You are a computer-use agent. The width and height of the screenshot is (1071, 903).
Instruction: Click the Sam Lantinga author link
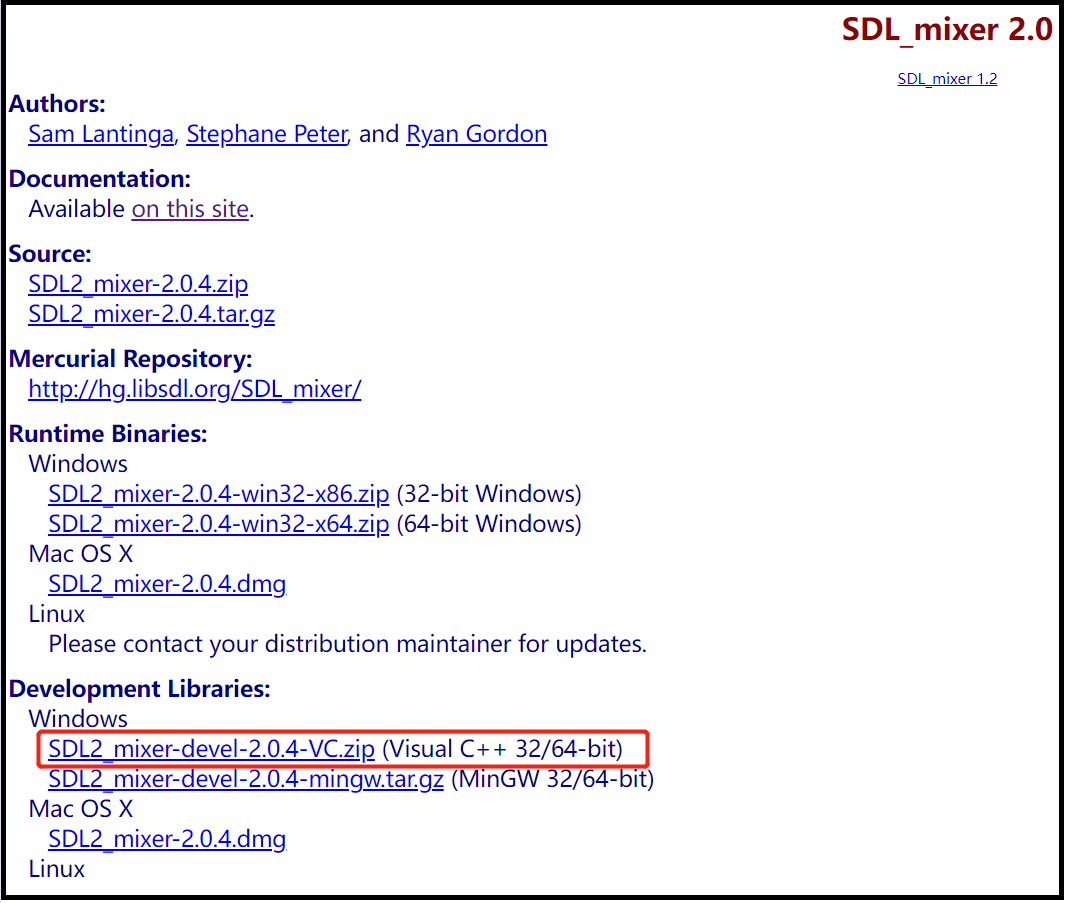click(100, 133)
